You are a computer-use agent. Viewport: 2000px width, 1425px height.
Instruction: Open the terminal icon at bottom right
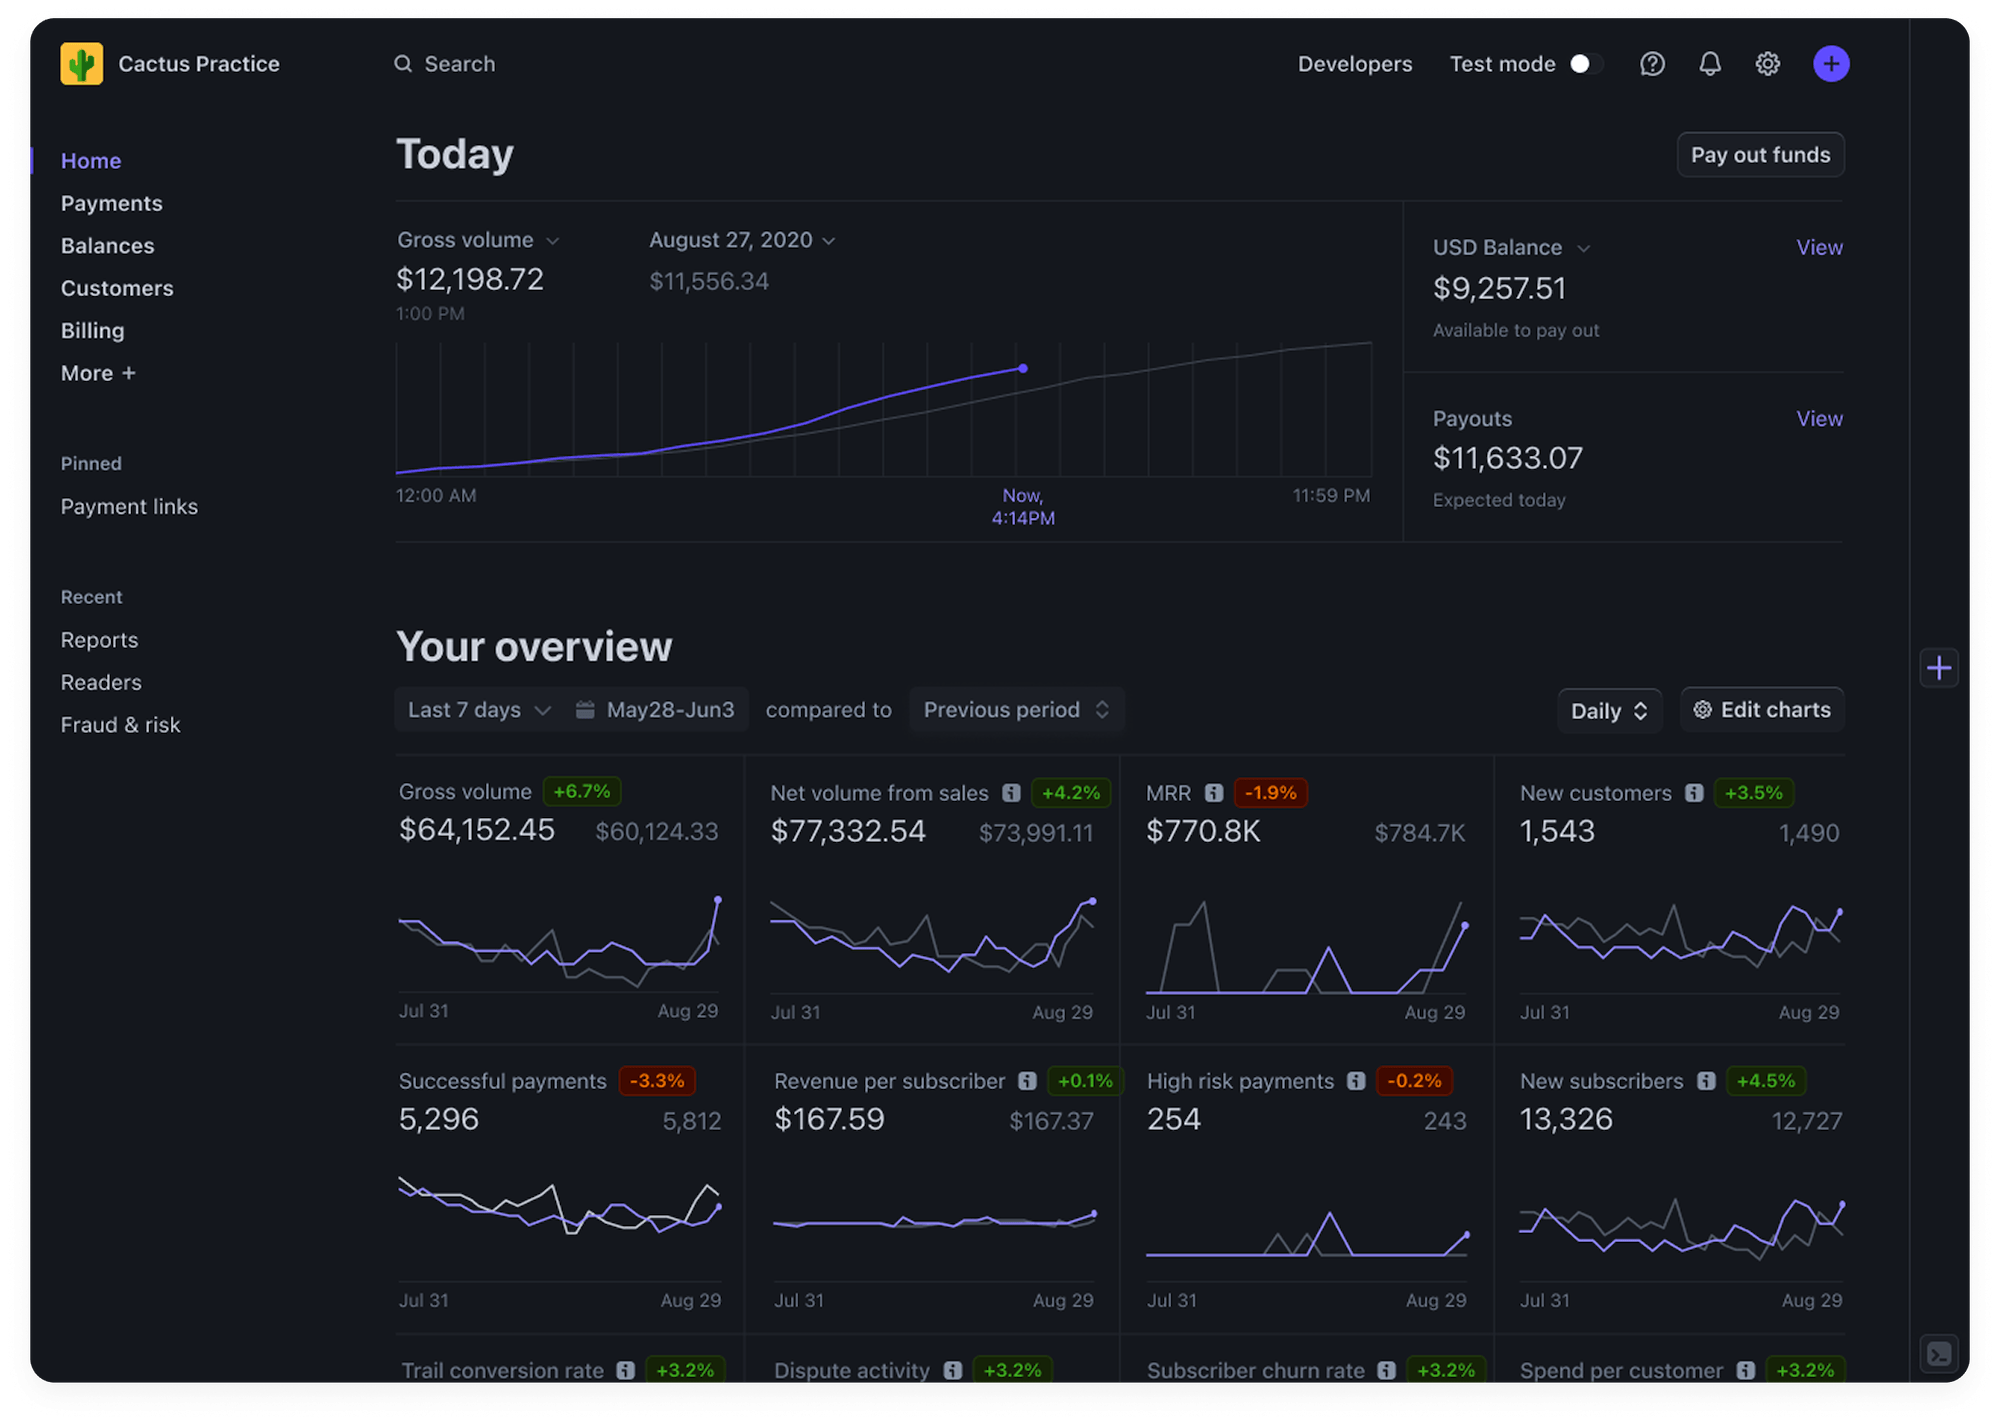(x=1939, y=1354)
